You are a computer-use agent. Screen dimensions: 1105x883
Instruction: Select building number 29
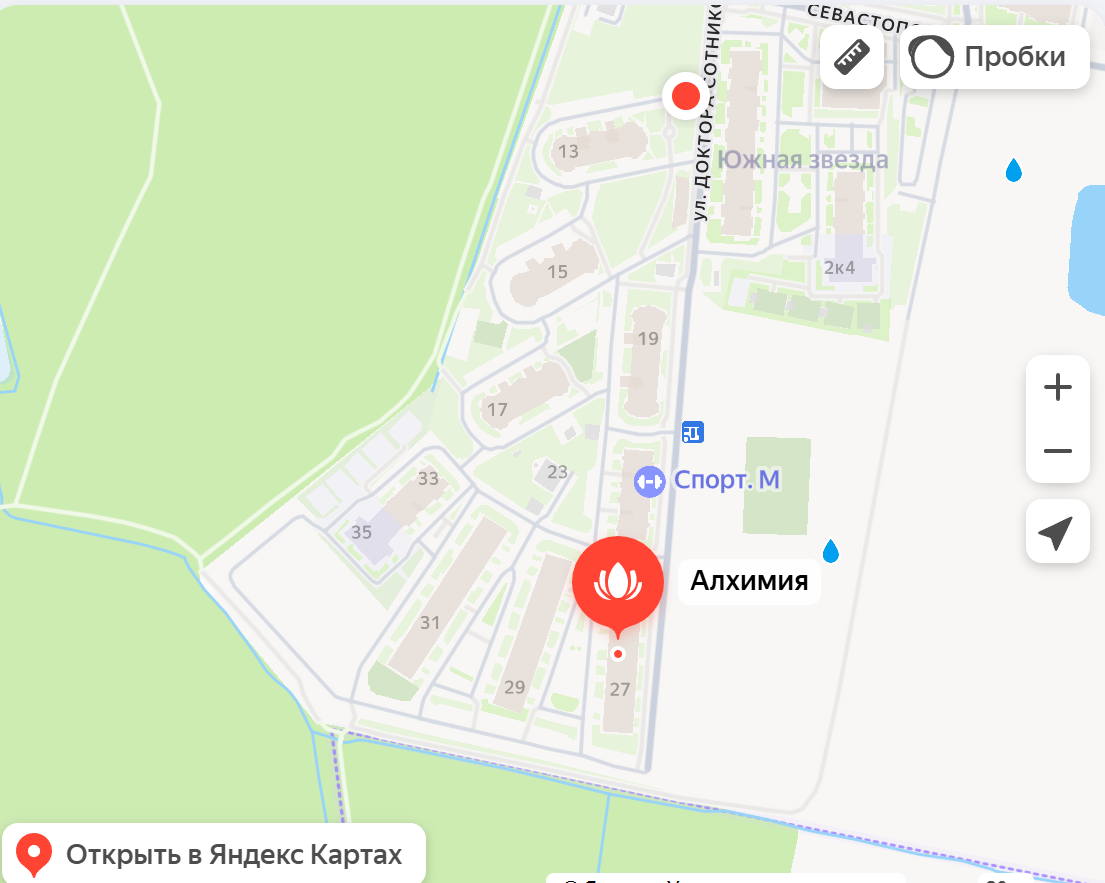pos(514,686)
